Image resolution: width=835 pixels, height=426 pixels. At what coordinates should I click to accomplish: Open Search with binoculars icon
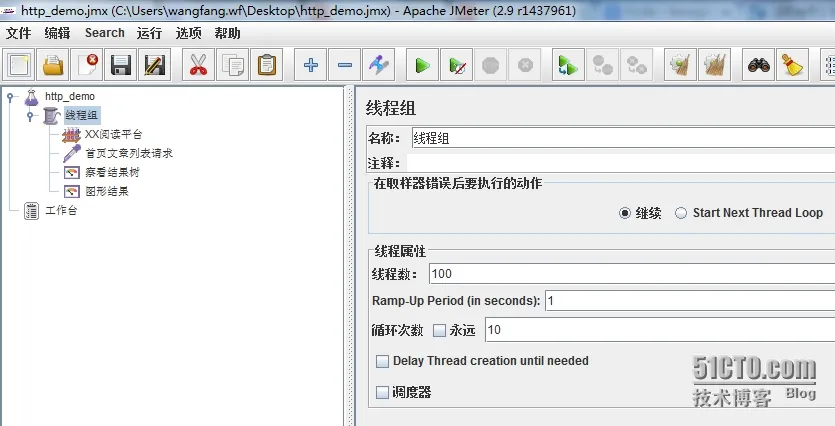[x=759, y=65]
